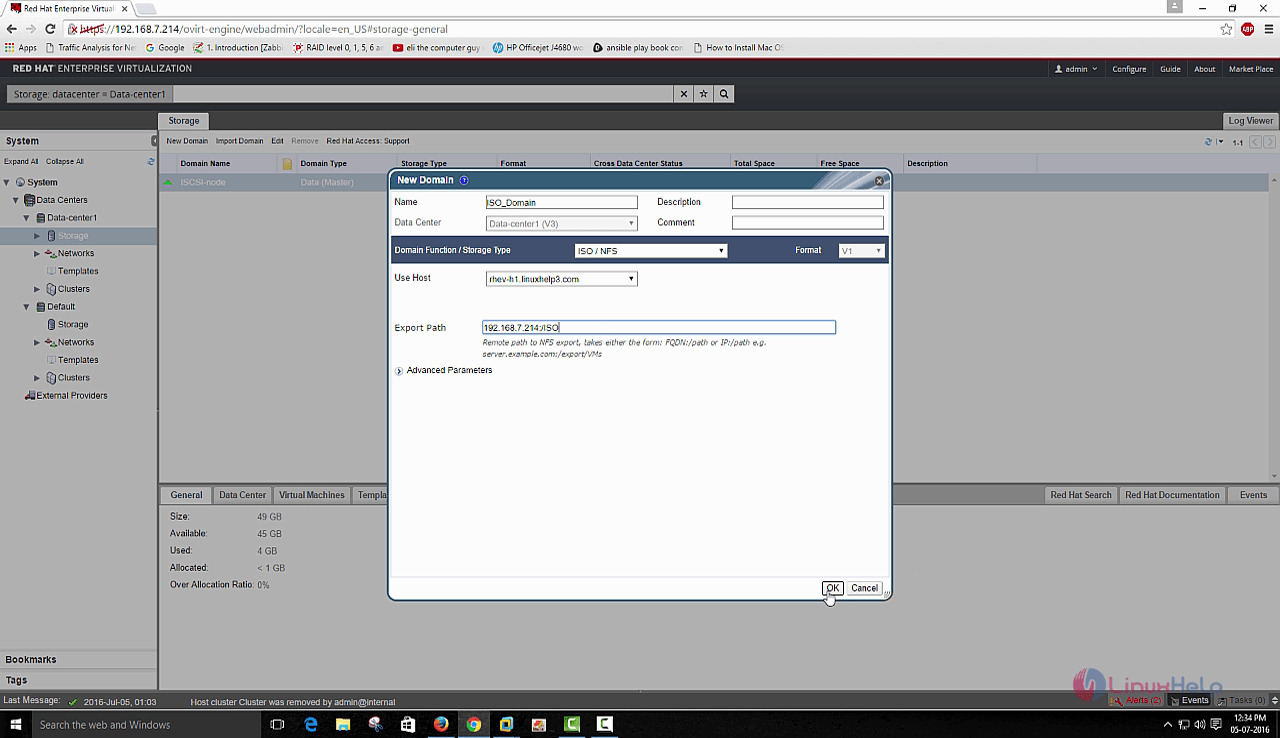Click green up-arrow status of ISCSI-node

[168, 182]
